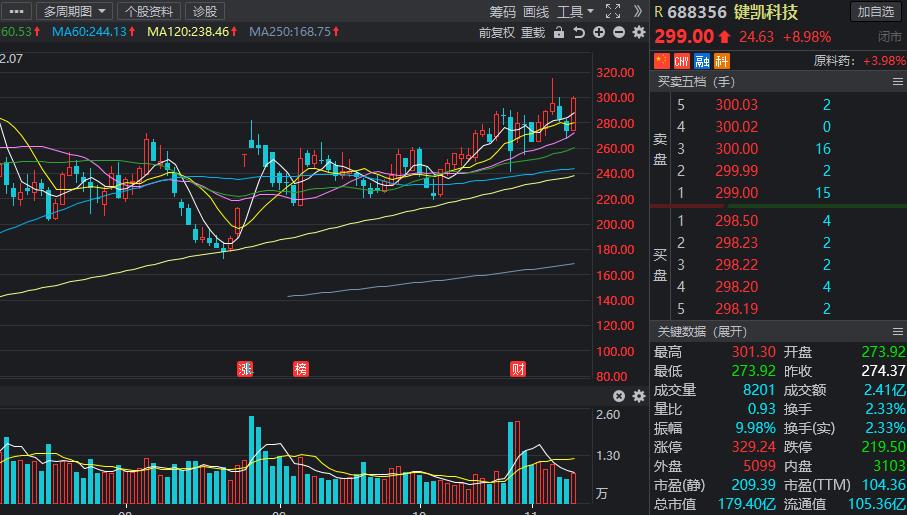Toggle 前复权 price adjustment

pyautogui.click(x=496, y=32)
